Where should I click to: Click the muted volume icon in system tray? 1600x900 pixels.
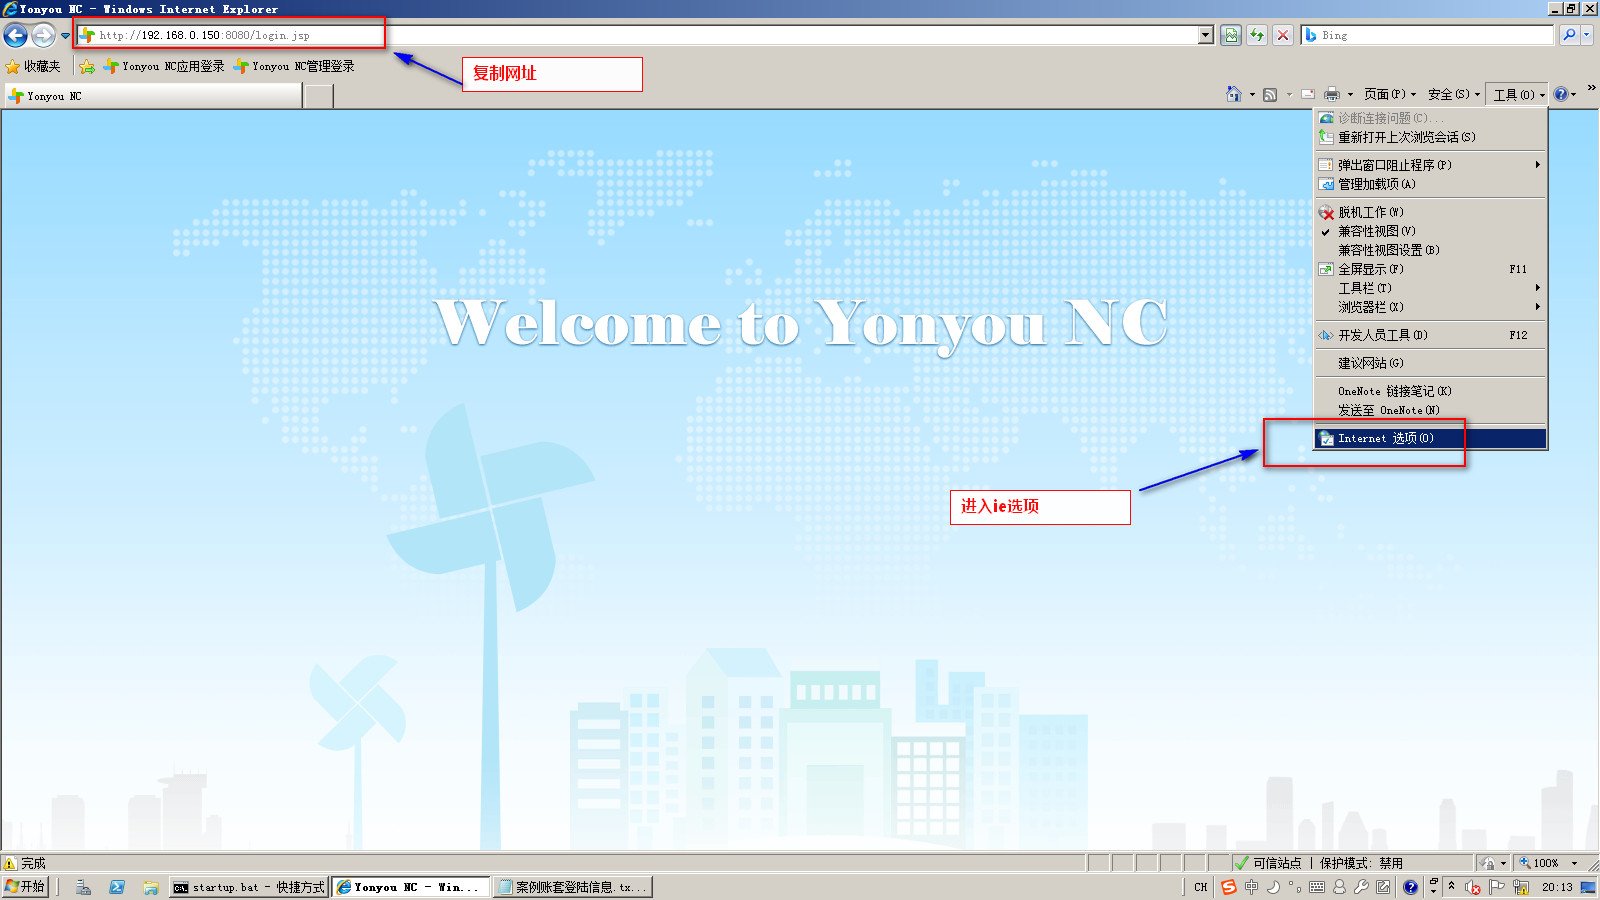pyautogui.click(x=1472, y=887)
